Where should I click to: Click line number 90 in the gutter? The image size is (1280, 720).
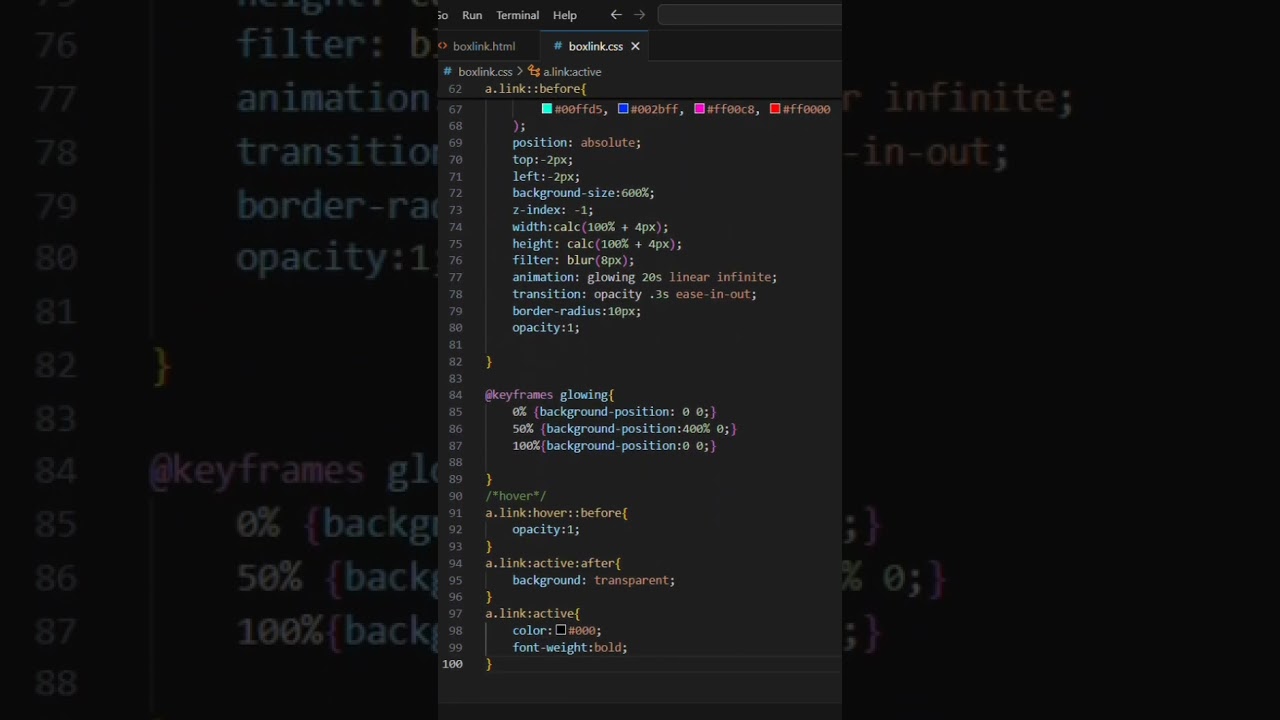click(x=455, y=496)
